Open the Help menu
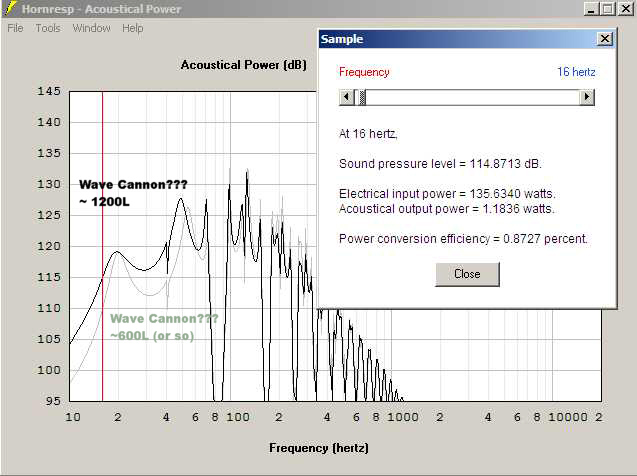 133,28
